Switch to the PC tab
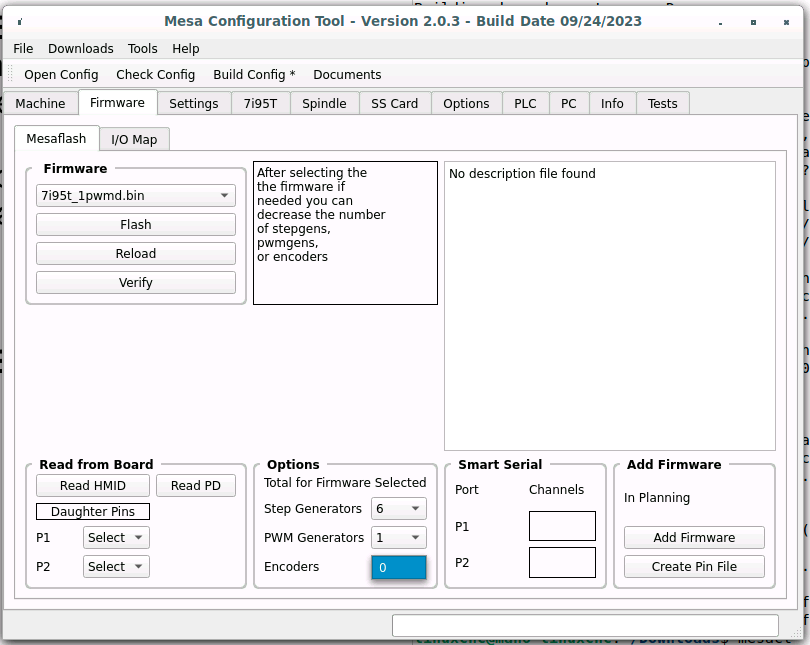 pyautogui.click(x=569, y=103)
